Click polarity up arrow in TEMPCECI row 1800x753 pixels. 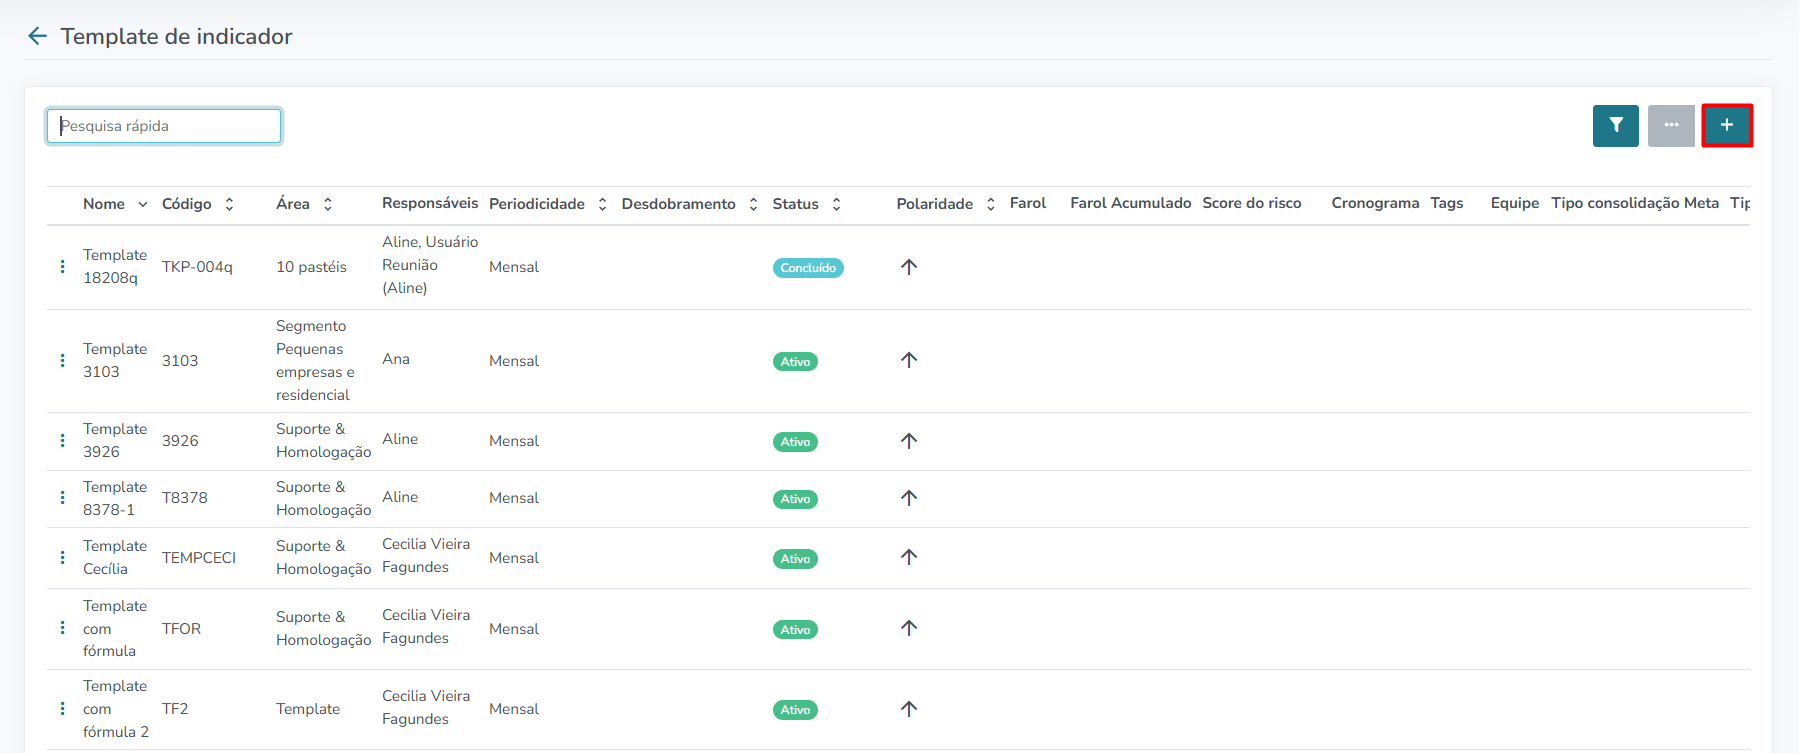pos(909,557)
